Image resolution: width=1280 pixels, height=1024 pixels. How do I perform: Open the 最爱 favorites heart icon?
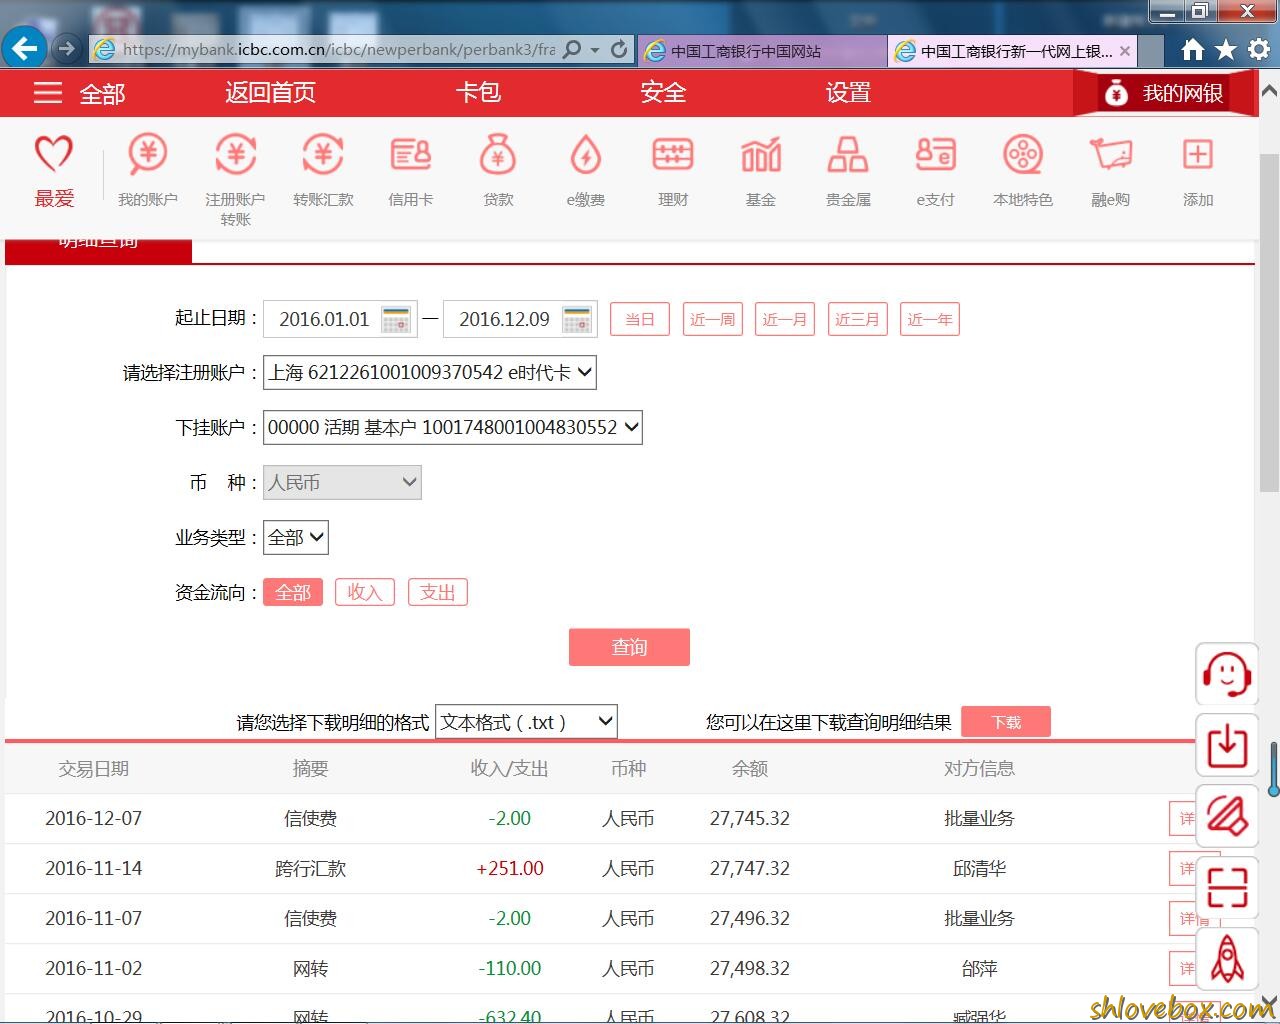(54, 154)
